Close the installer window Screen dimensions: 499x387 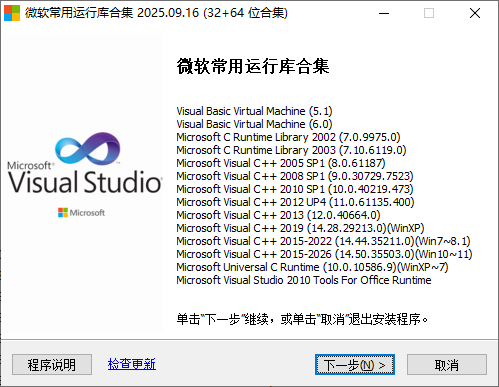click(x=475, y=13)
